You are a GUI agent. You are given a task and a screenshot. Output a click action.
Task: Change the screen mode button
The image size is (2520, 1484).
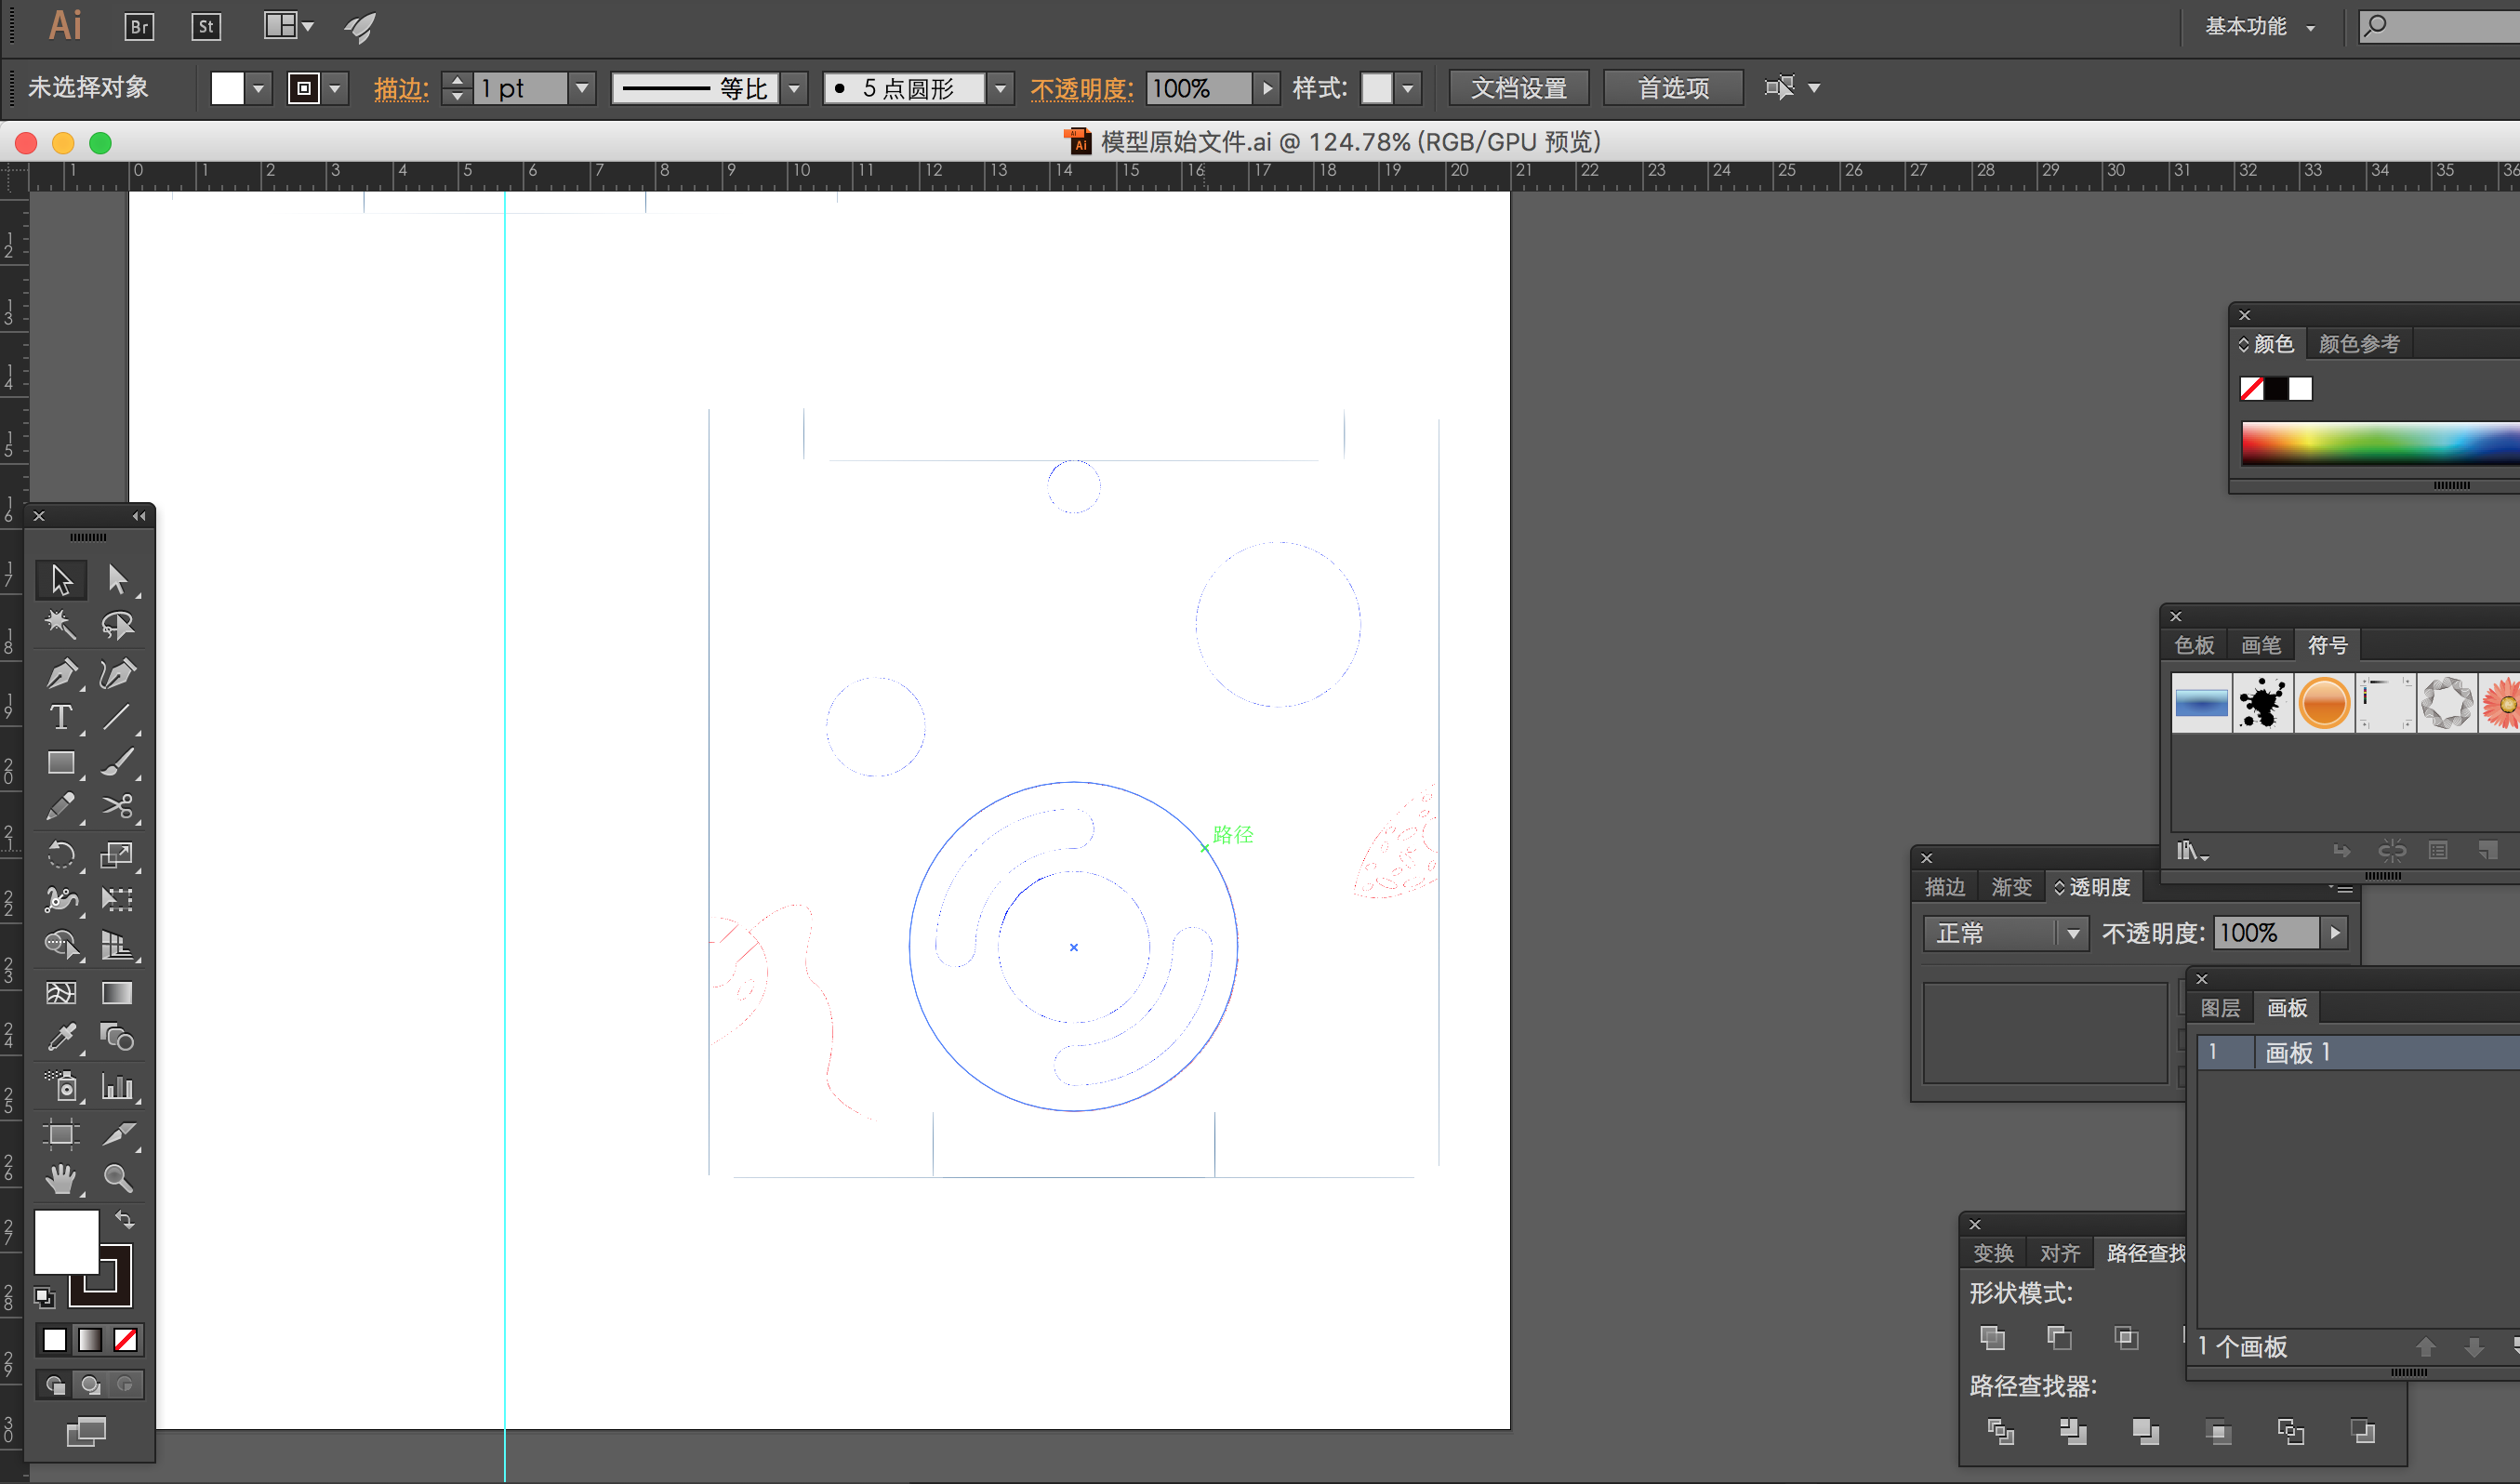[x=86, y=1432]
